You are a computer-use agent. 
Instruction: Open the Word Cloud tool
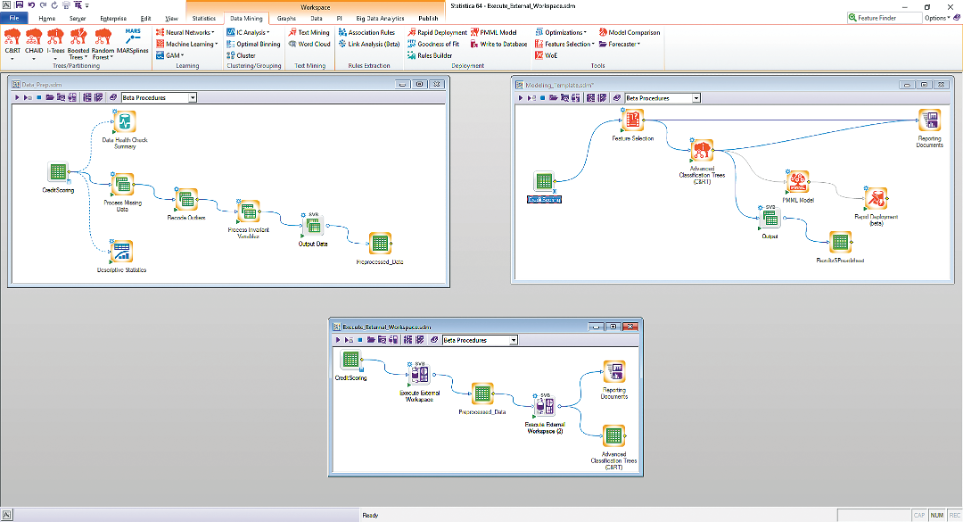pos(310,44)
